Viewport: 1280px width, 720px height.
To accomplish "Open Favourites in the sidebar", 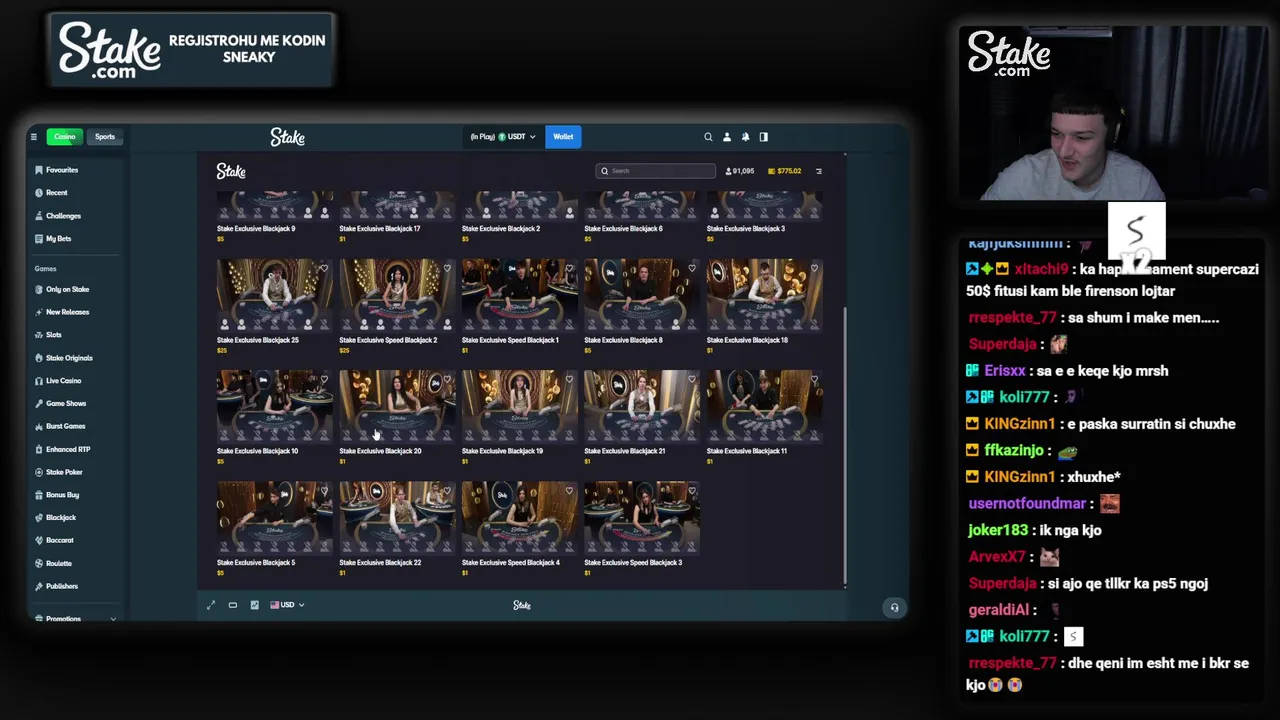I will 56,170.
